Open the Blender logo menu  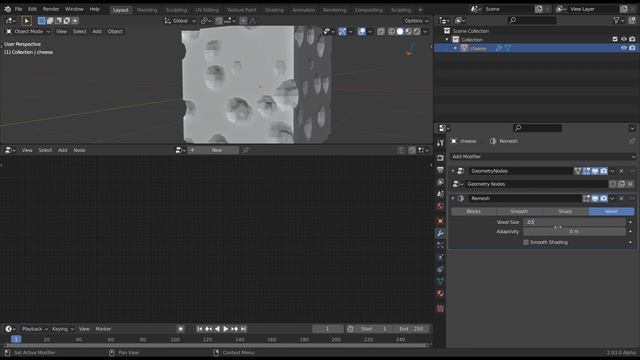[7, 9]
